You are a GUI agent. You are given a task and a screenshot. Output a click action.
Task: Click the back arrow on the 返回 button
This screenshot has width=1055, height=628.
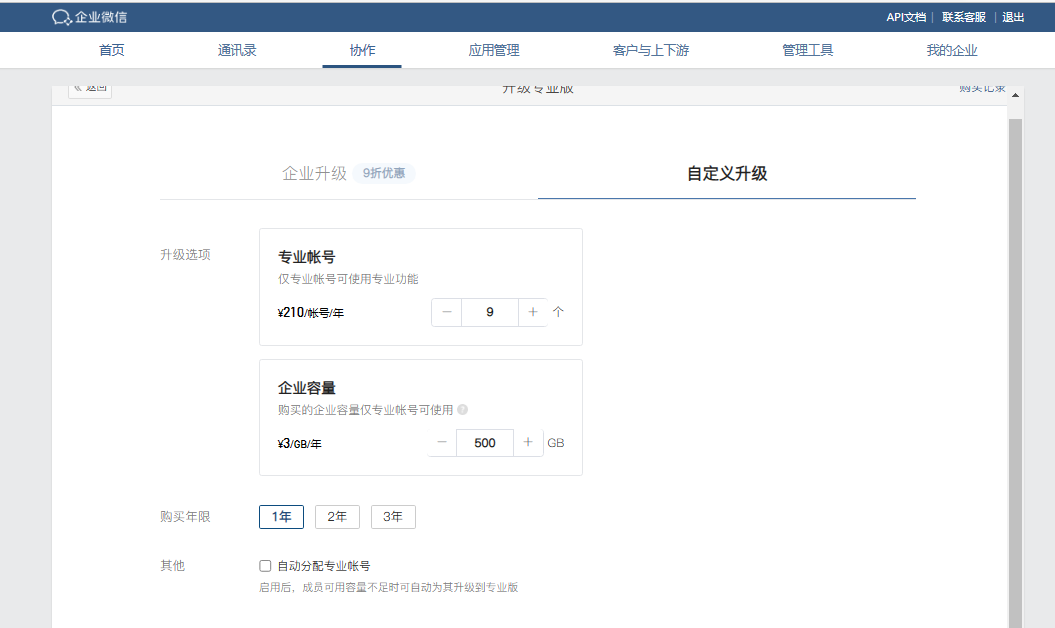click(x=76, y=88)
